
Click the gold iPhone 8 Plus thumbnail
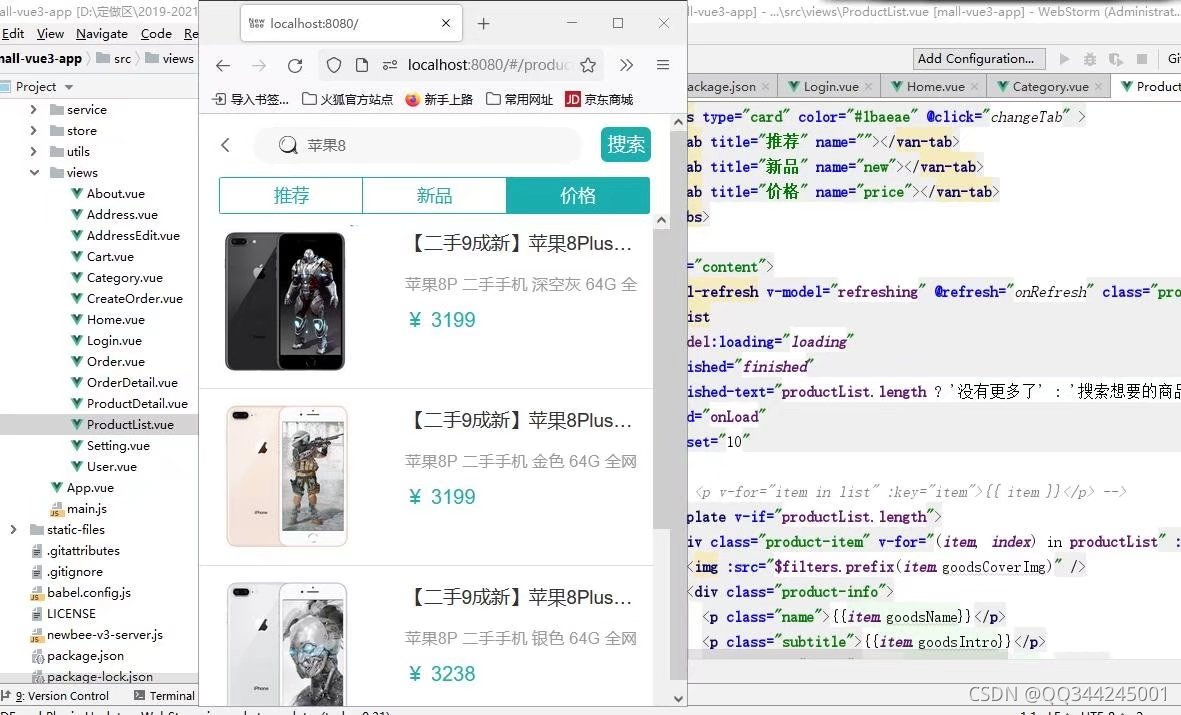tap(286, 476)
